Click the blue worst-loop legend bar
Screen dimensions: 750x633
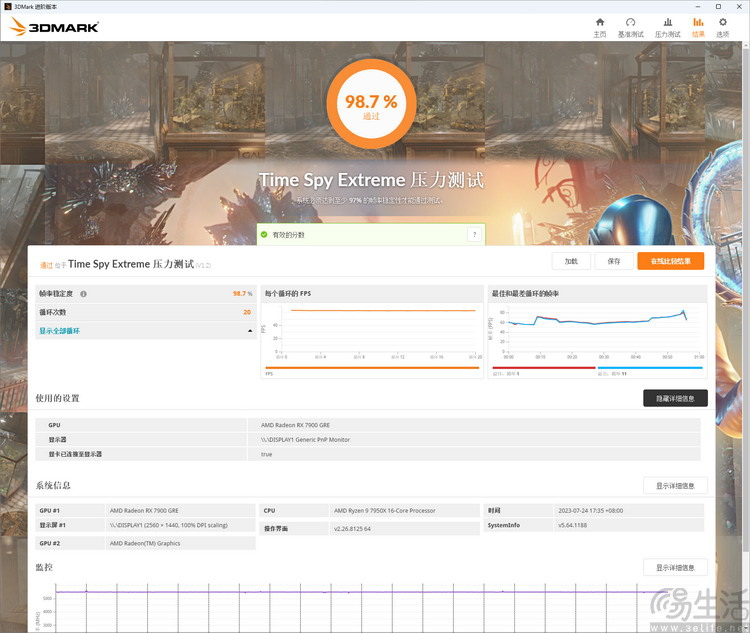click(x=650, y=367)
